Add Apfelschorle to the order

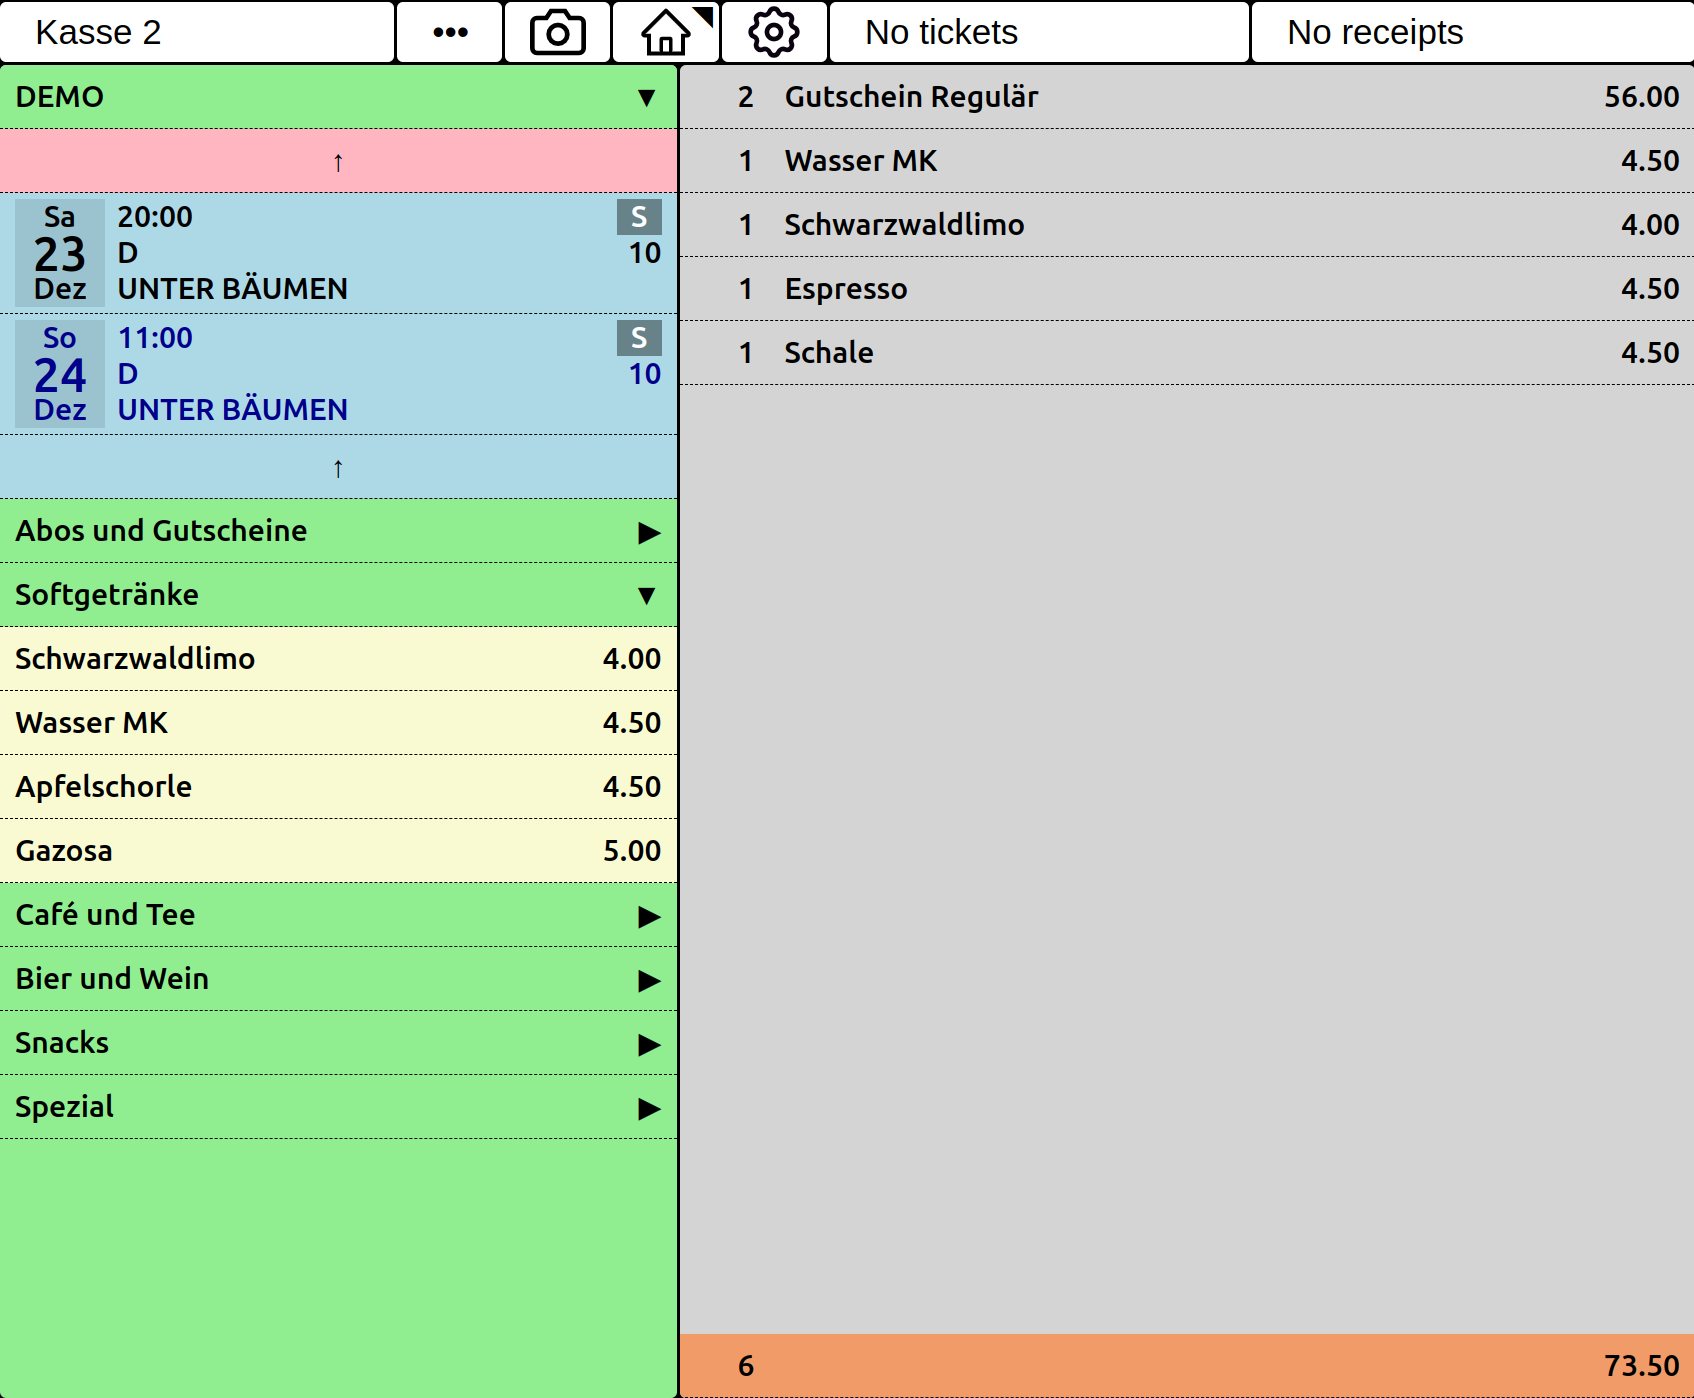[338, 787]
